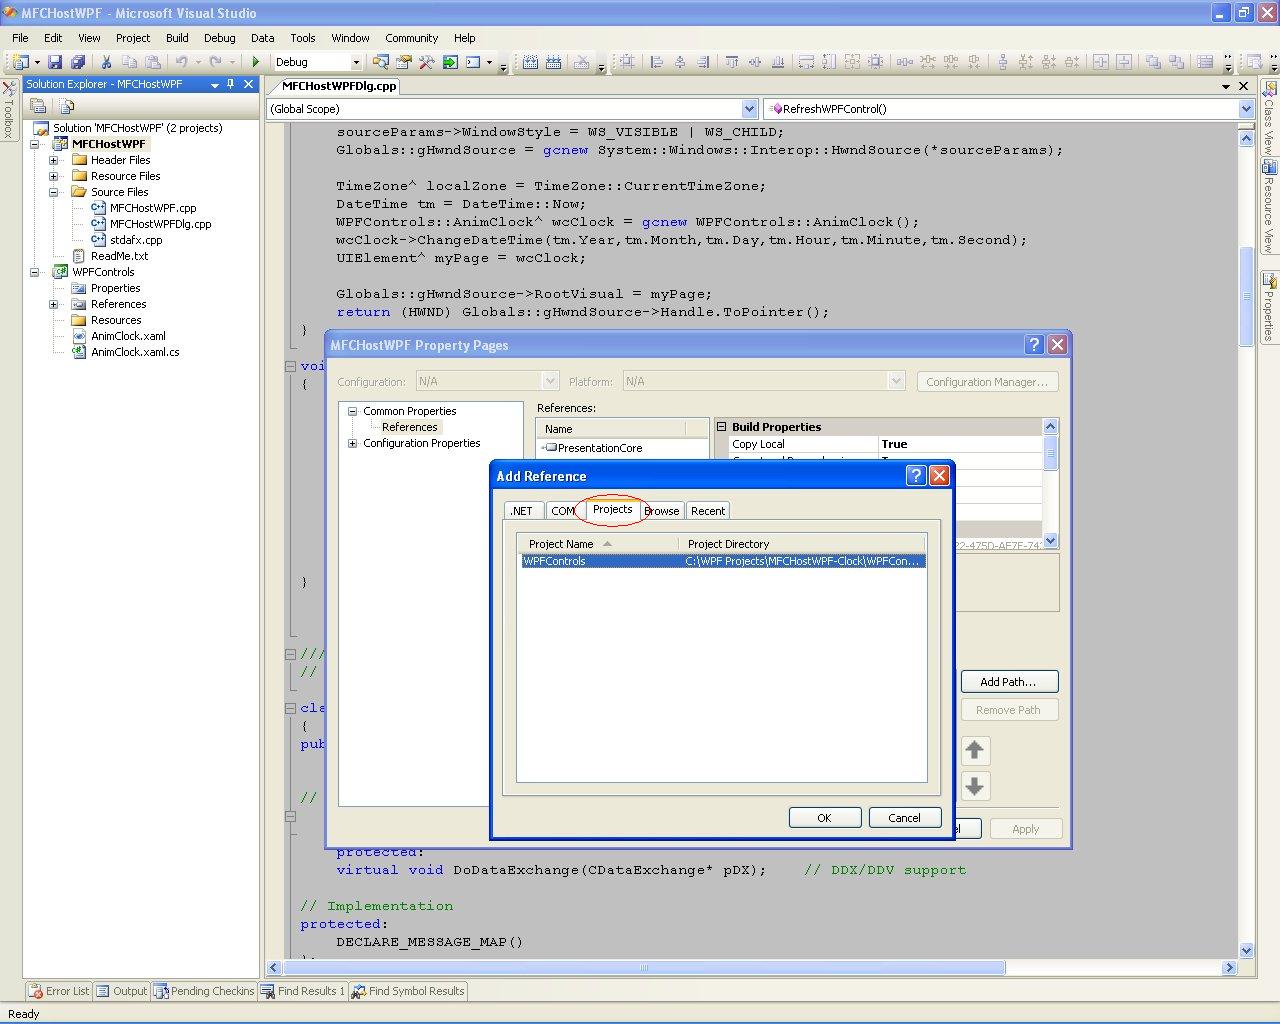Click the Save All toolbar icon
This screenshot has width=1280, height=1024.
77,62
